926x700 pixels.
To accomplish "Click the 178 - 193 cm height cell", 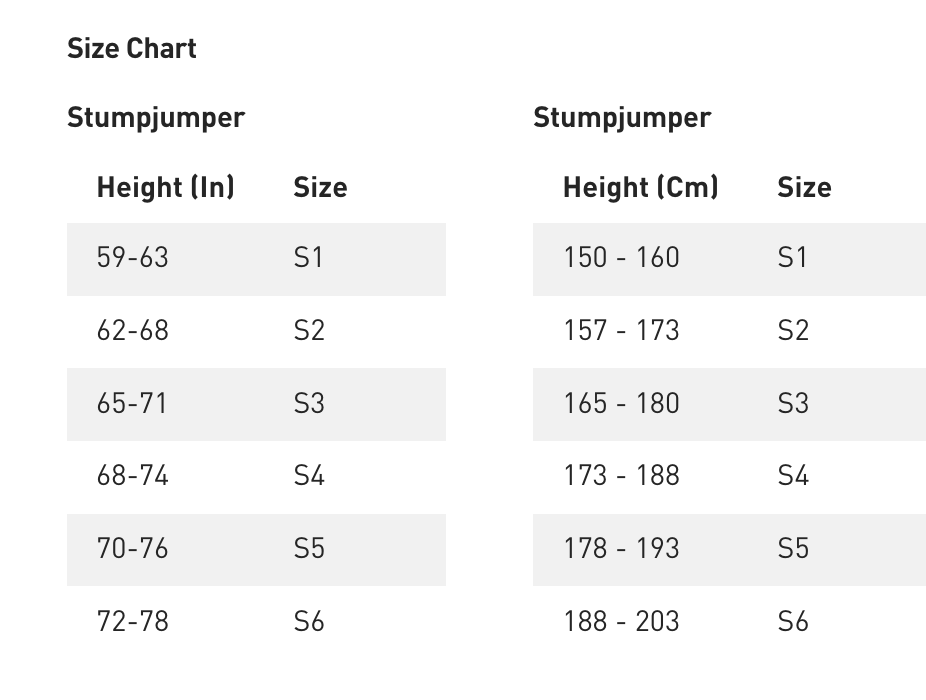I will (621, 549).
